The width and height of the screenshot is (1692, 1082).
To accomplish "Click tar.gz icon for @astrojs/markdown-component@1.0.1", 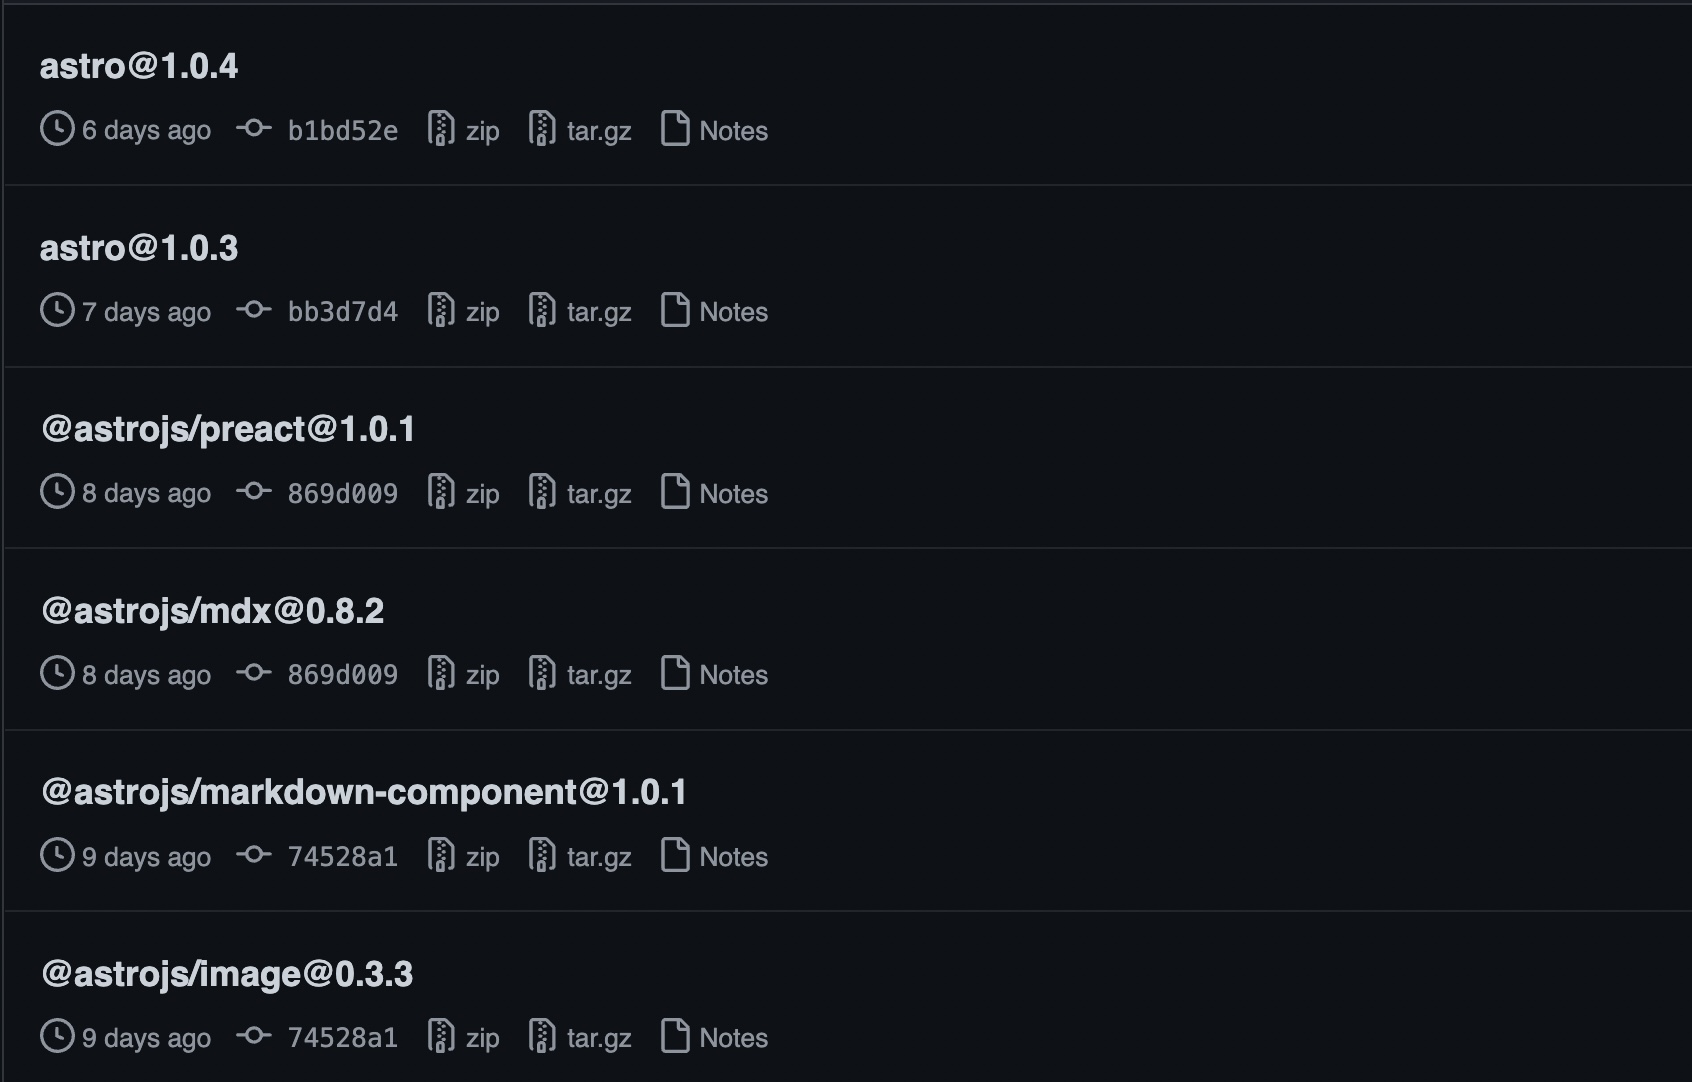I will tap(542, 855).
